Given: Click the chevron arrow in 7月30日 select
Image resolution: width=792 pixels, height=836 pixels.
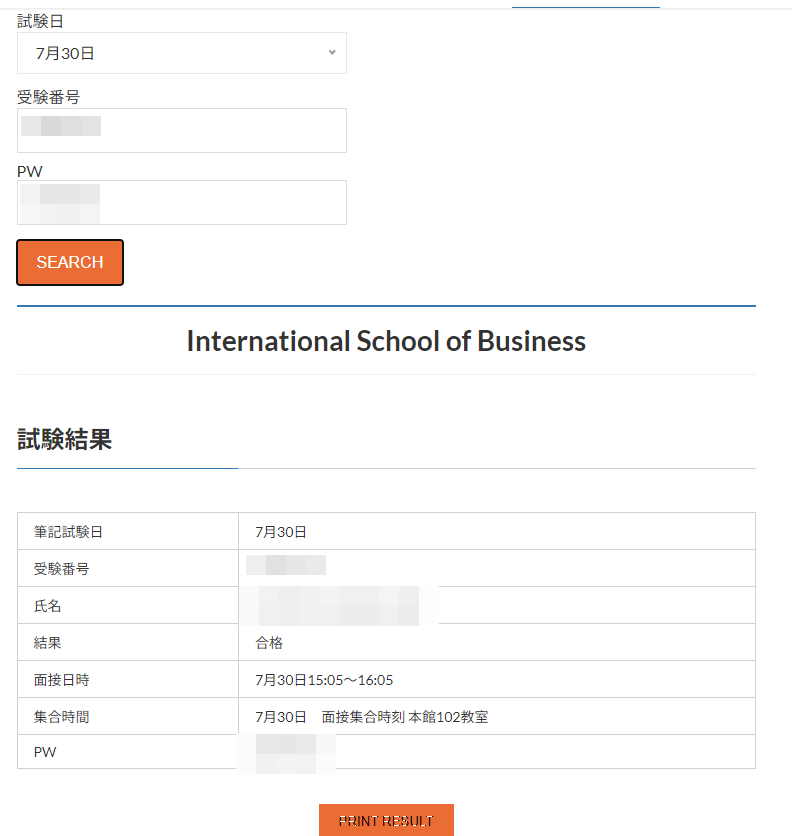Looking at the screenshot, I should click(332, 53).
